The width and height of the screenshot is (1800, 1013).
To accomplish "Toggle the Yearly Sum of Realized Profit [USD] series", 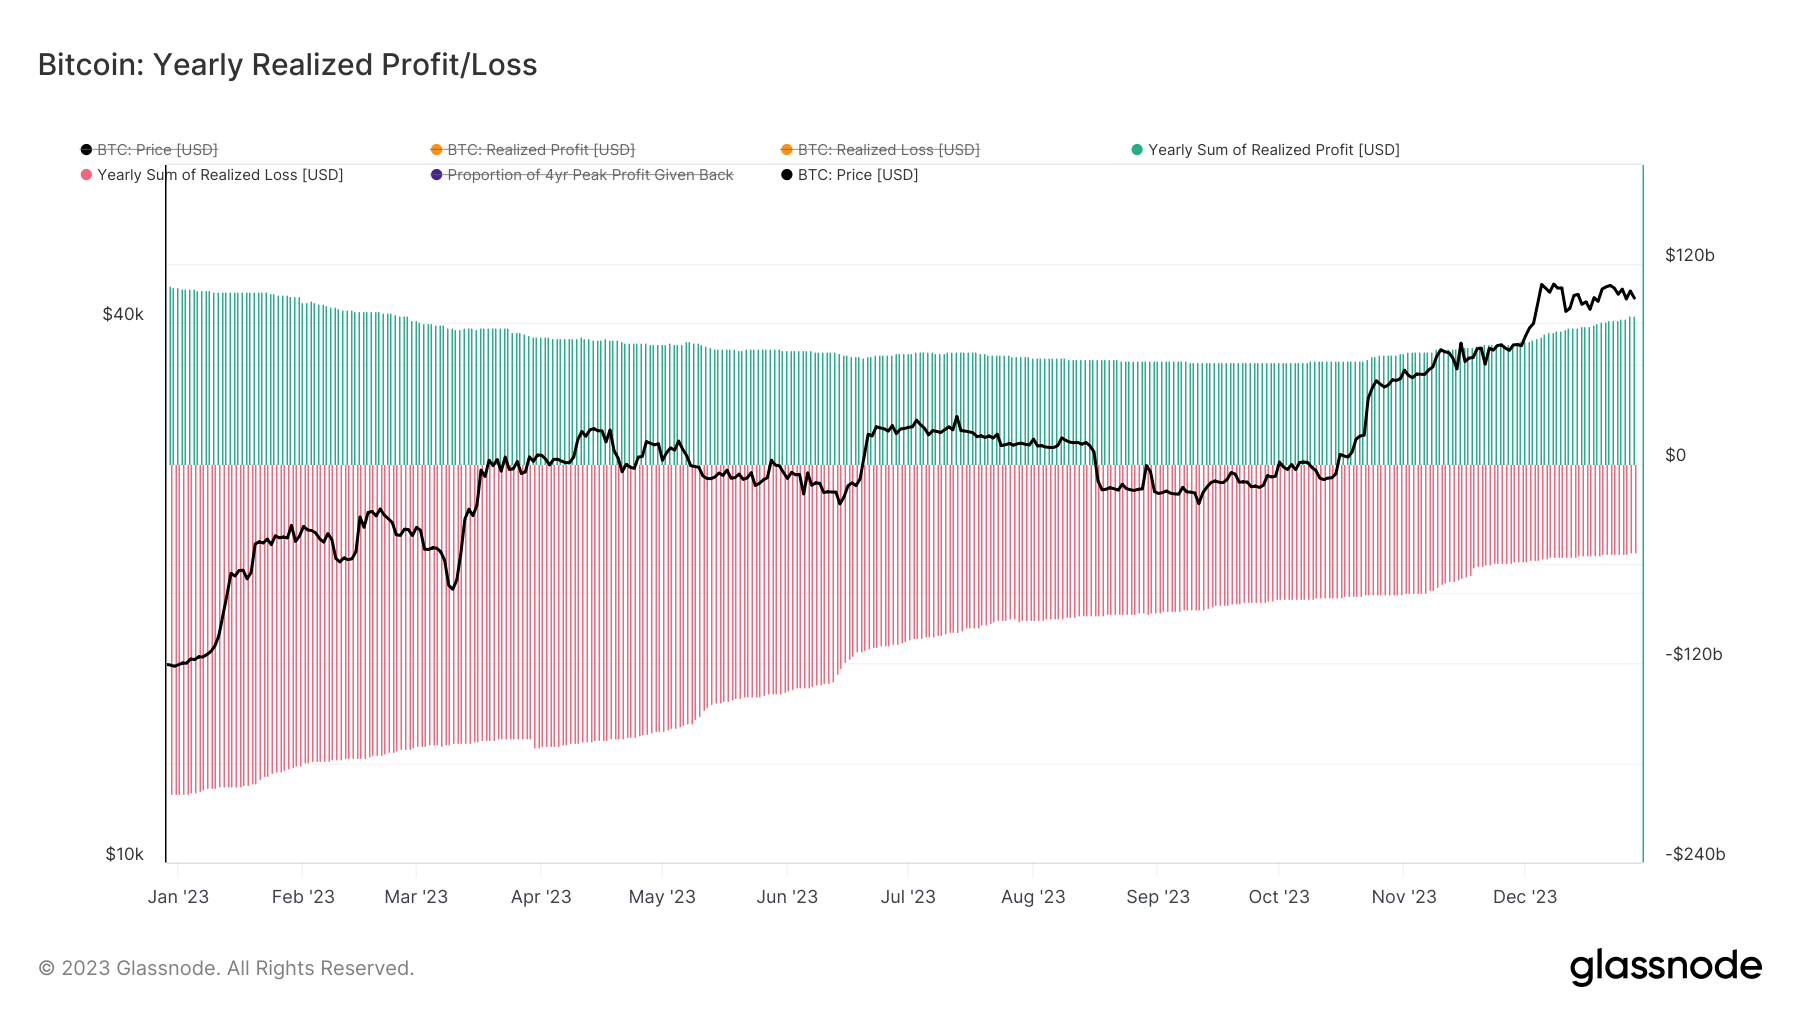I will click(1273, 150).
